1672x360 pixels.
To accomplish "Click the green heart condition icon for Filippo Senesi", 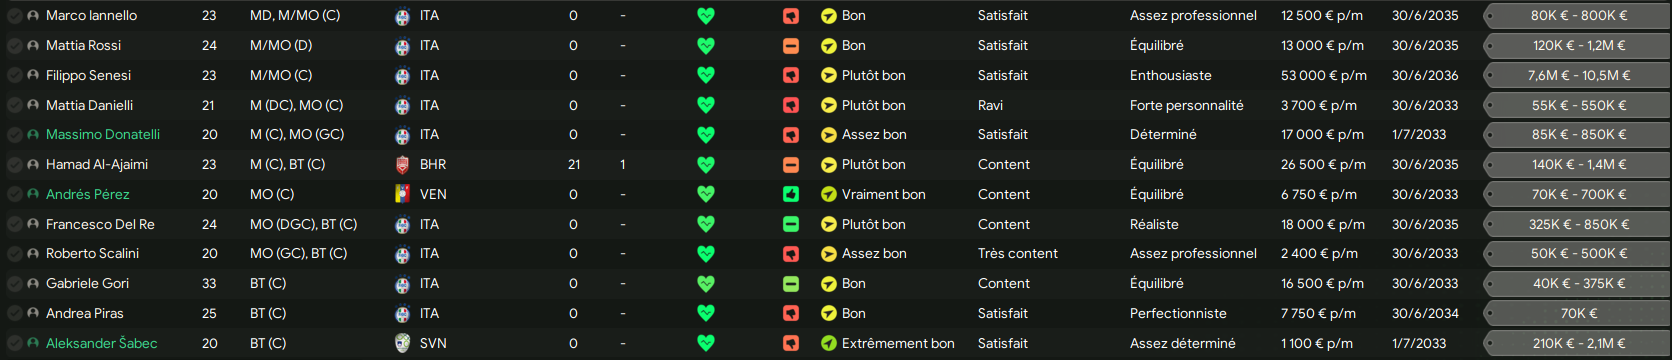I will tap(706, 75).
